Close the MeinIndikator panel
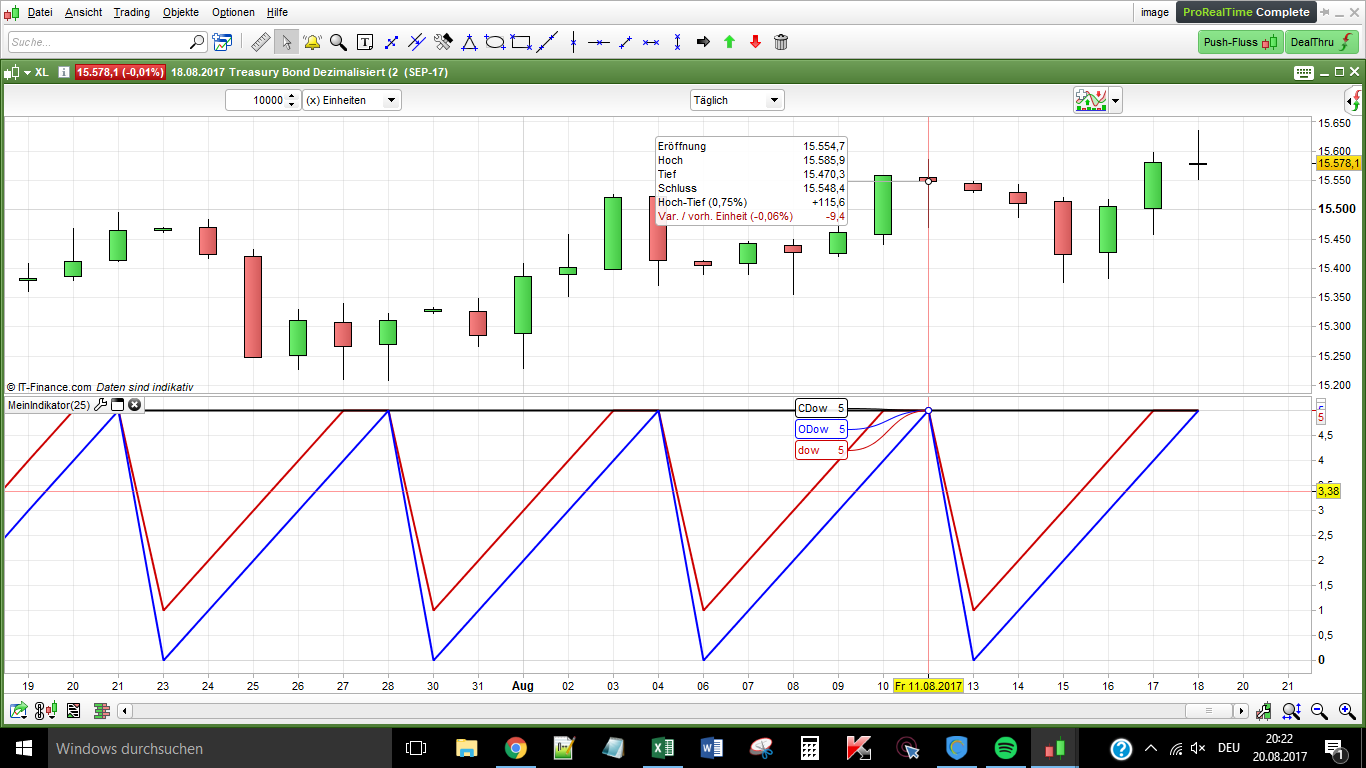The image size is (1366, 768). [134, 405]
